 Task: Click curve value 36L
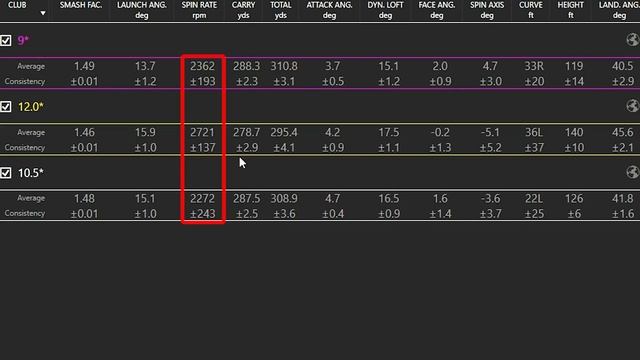point(534,132)
